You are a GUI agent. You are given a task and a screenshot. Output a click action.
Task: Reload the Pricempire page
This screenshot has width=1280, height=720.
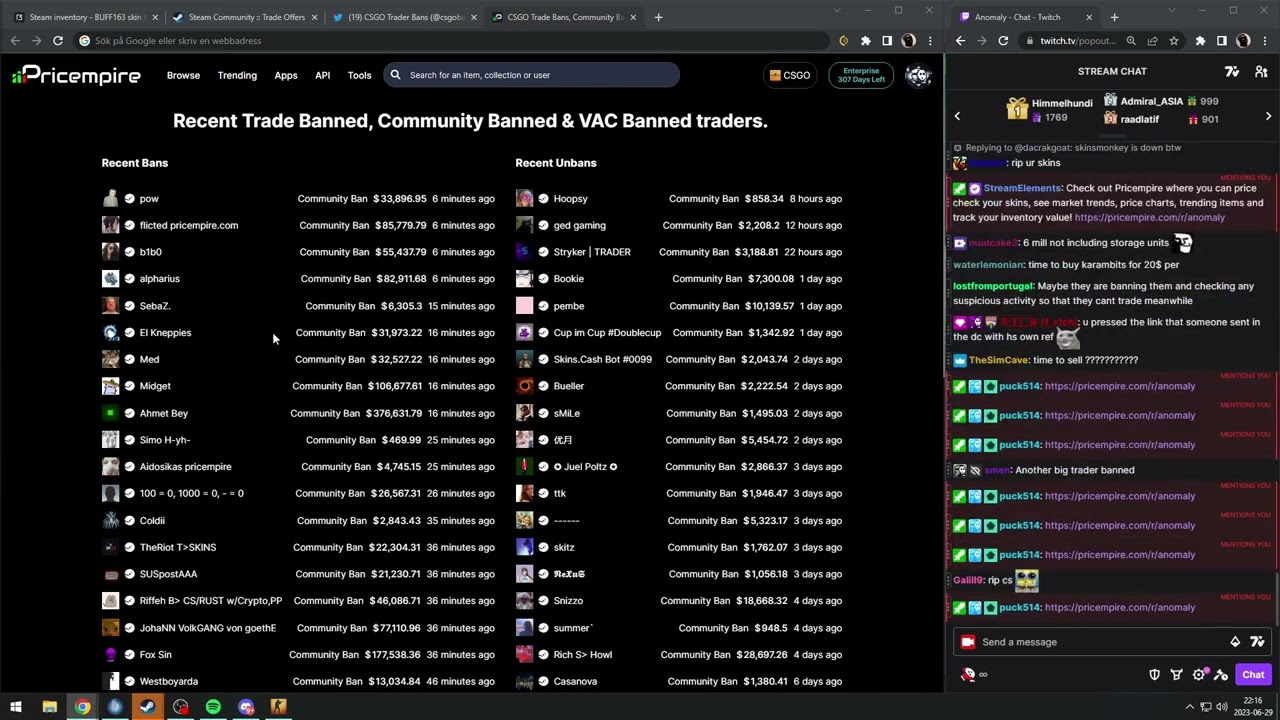point(58,41)
